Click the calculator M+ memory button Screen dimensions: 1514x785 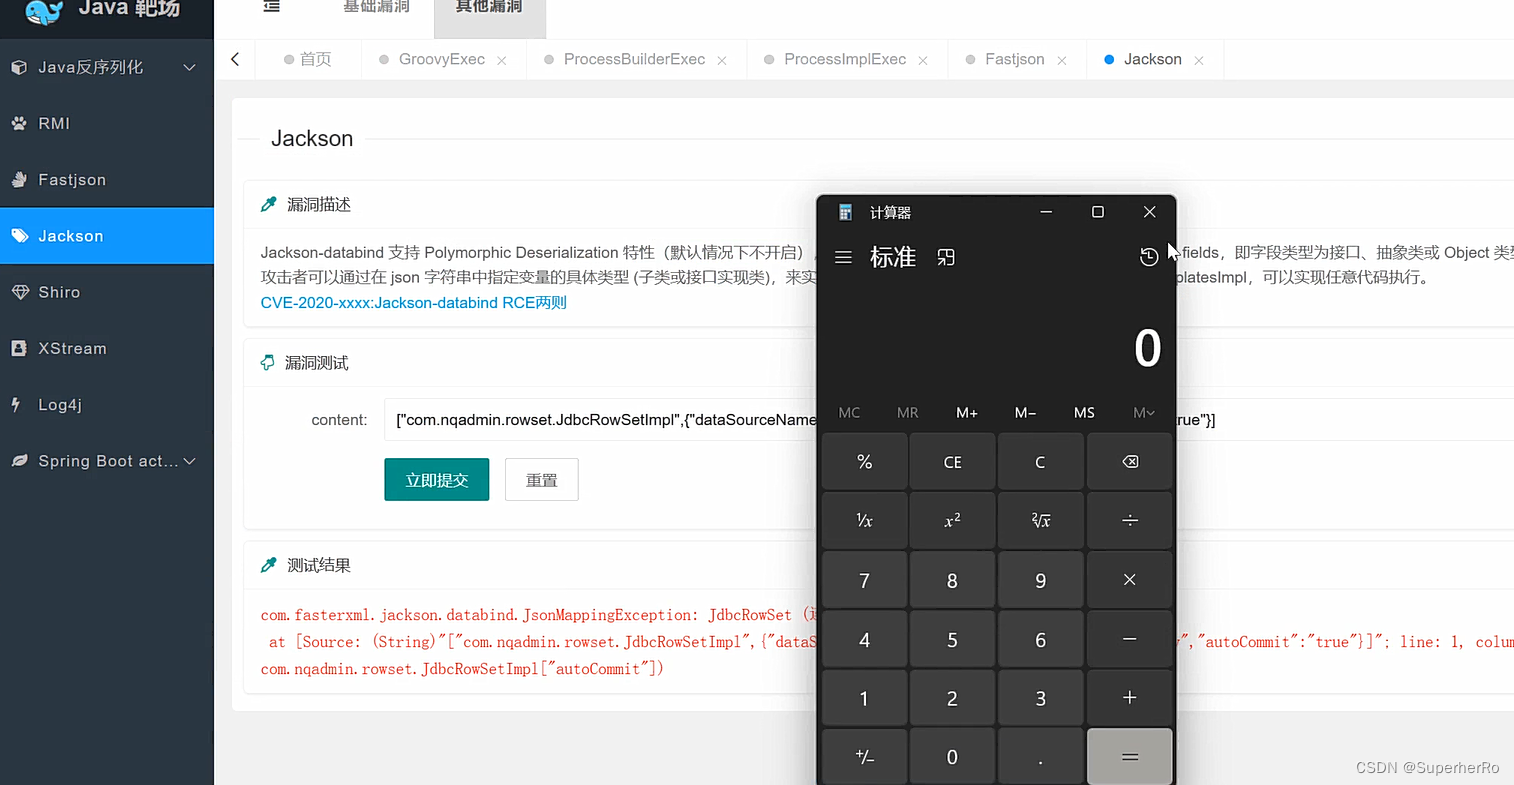(967, 412)
